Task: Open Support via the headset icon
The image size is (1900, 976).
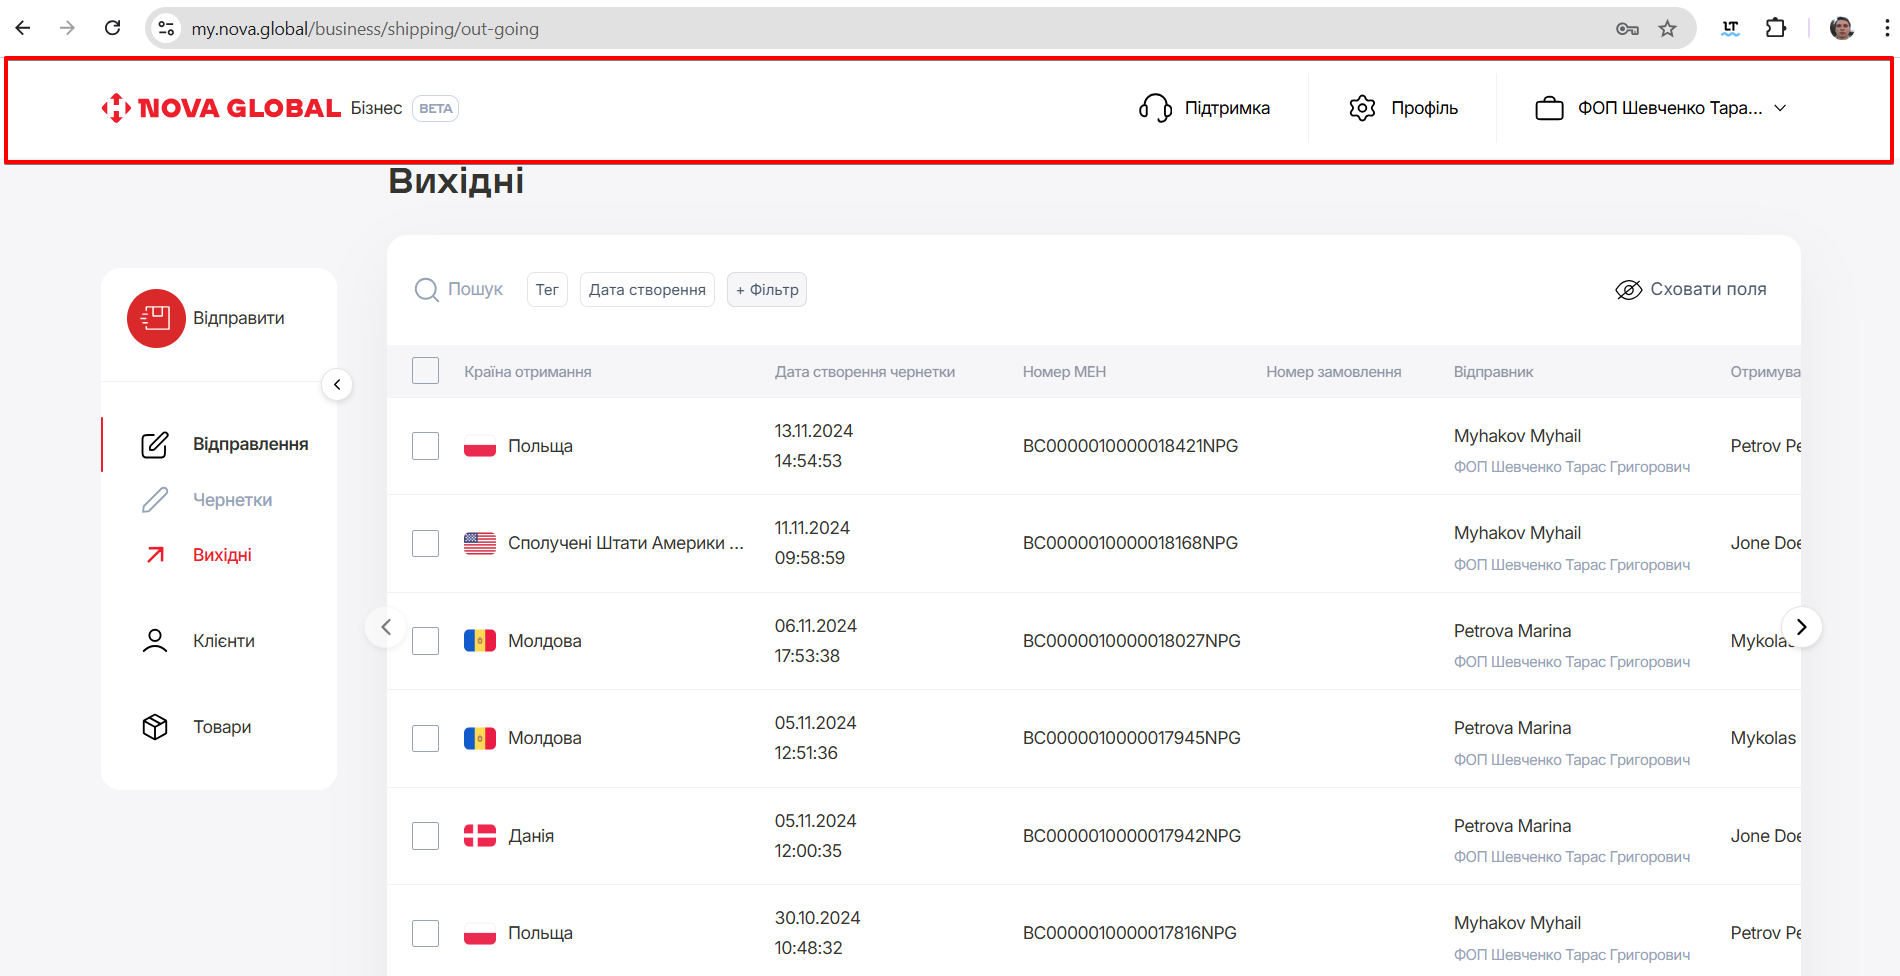Action: (x=1155, y=108)
